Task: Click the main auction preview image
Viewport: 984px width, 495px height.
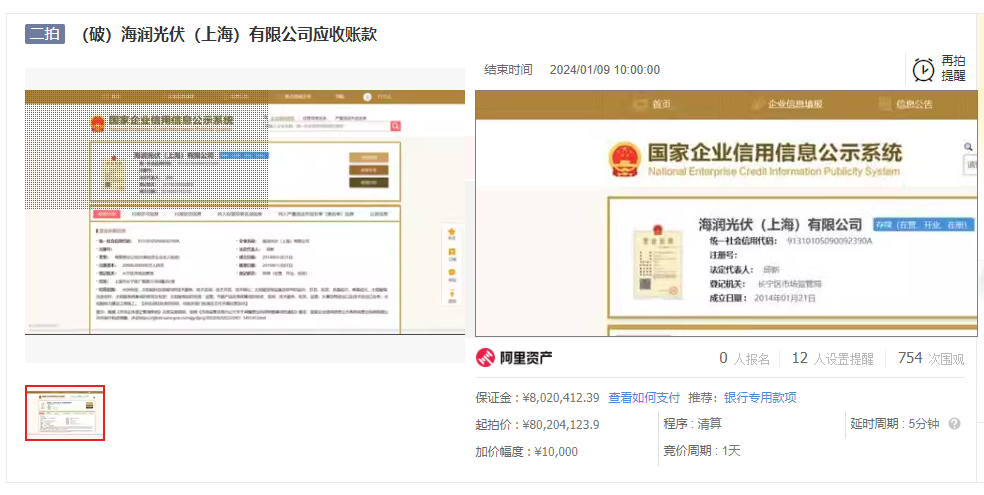Action: 245,214
